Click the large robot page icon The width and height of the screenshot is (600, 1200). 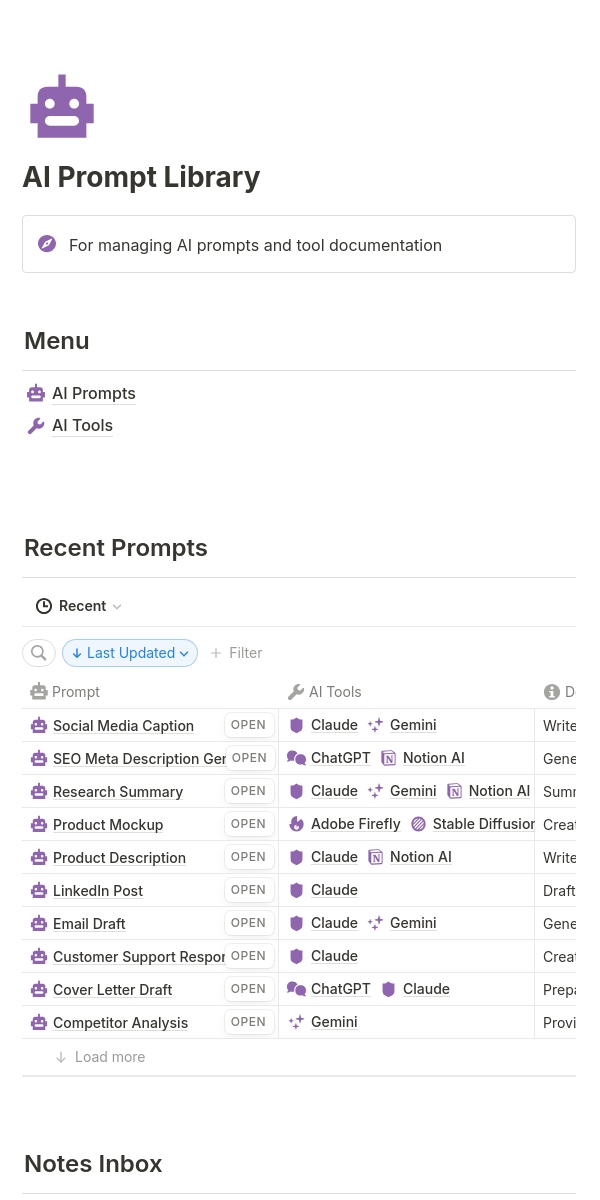[62, 107]
